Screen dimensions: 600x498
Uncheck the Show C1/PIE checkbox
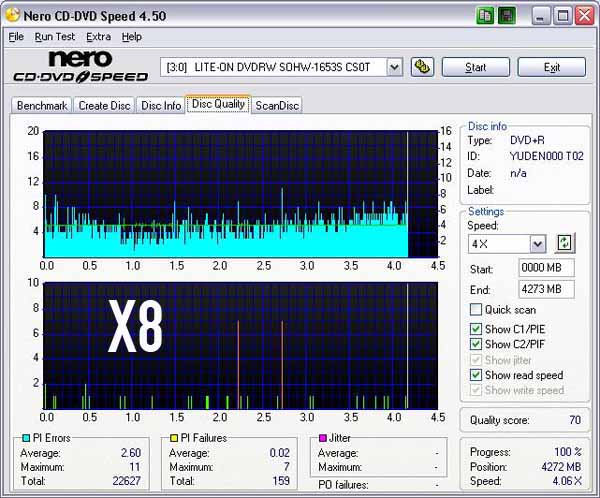(x=476, y=329)
